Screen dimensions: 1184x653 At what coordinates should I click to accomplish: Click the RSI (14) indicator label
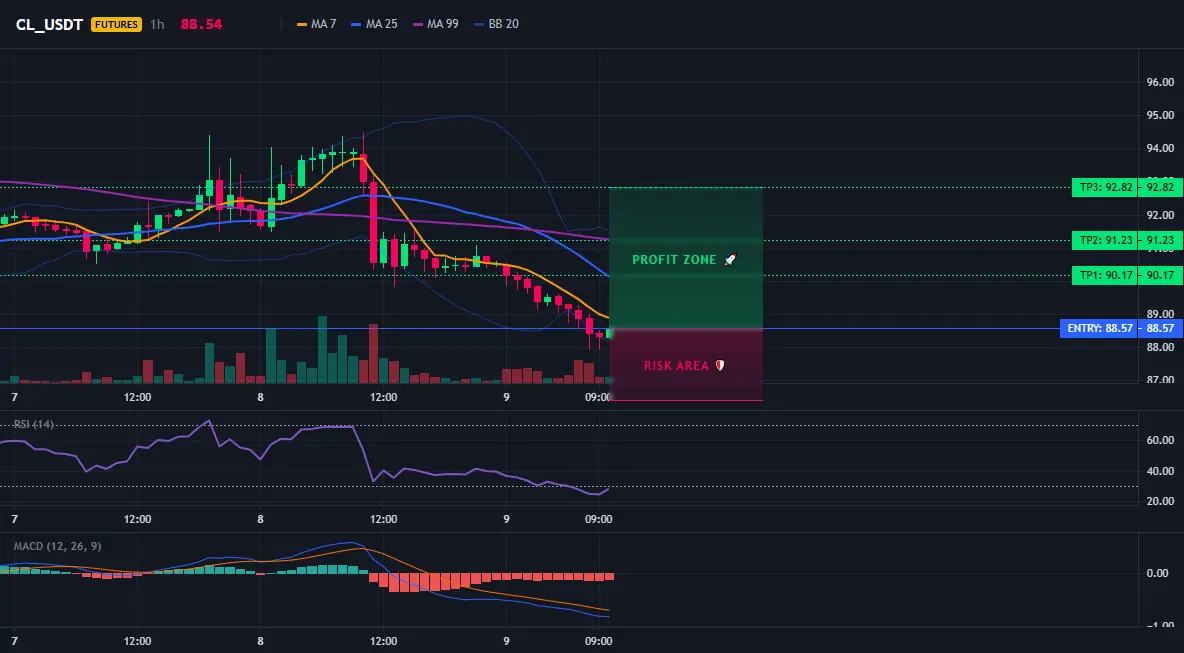[33, 424]
